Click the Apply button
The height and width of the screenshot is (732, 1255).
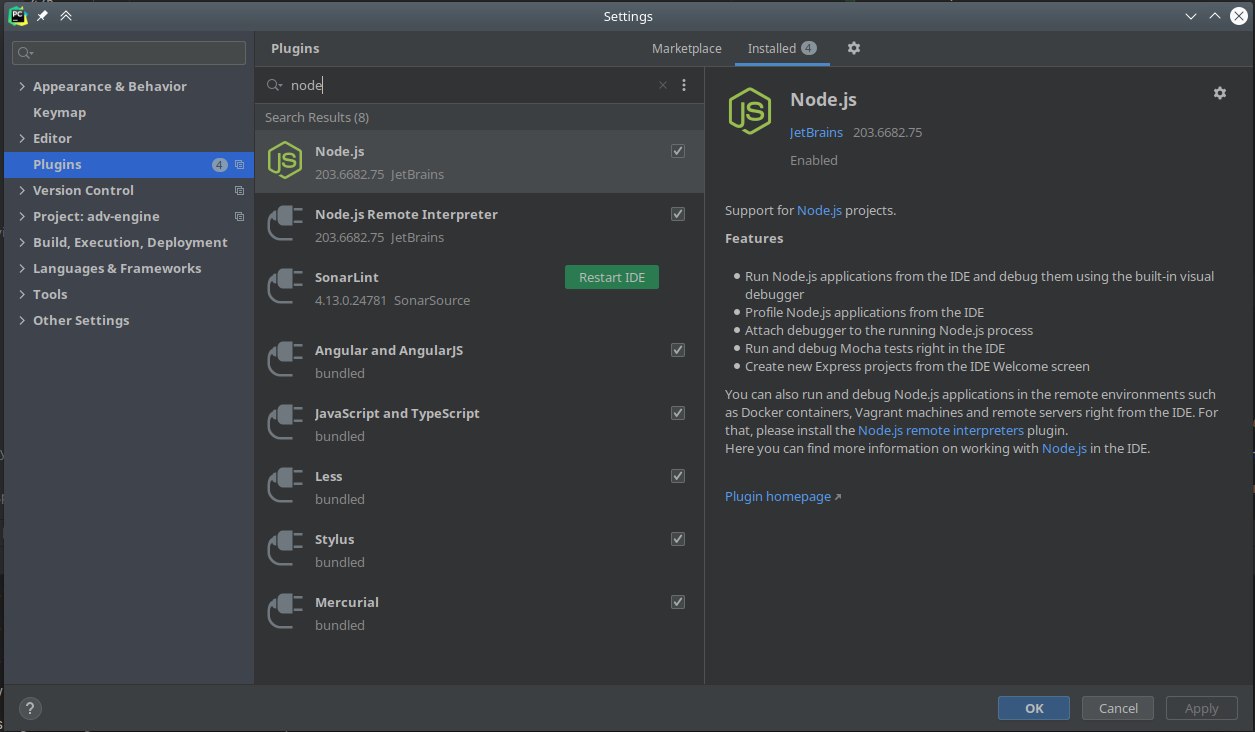click(x=1201, y=708)
